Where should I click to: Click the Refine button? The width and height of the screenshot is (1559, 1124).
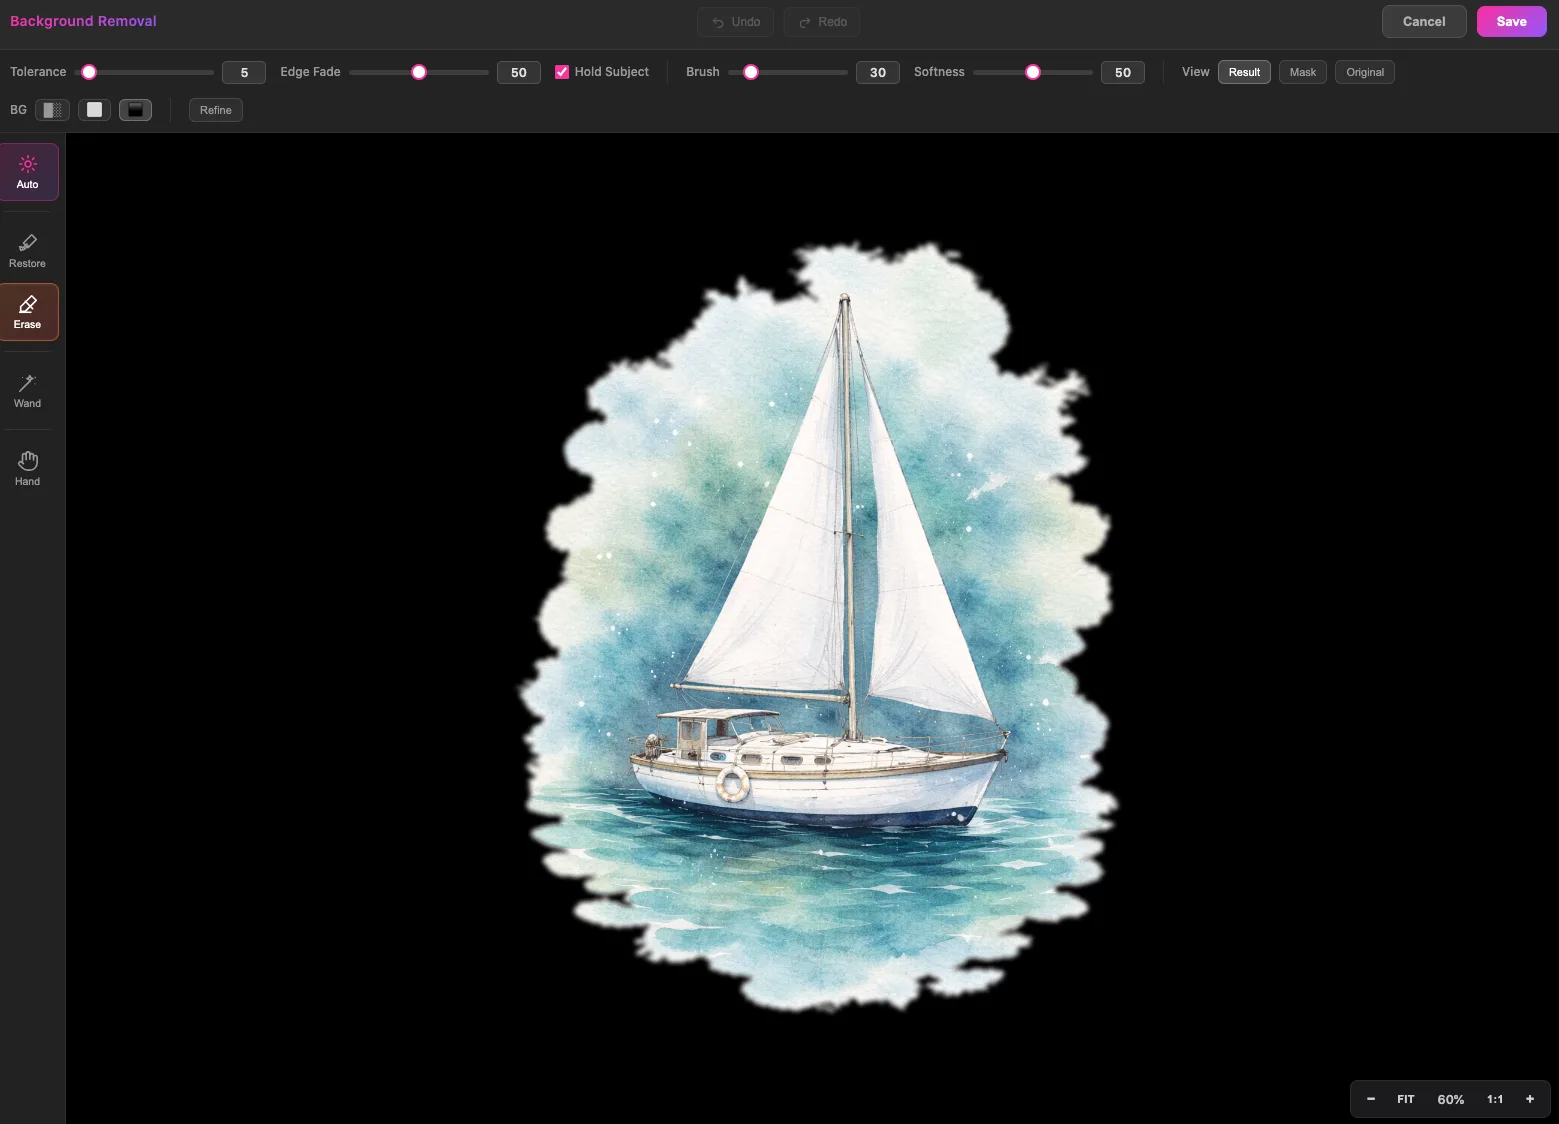(x=216, y=110)
